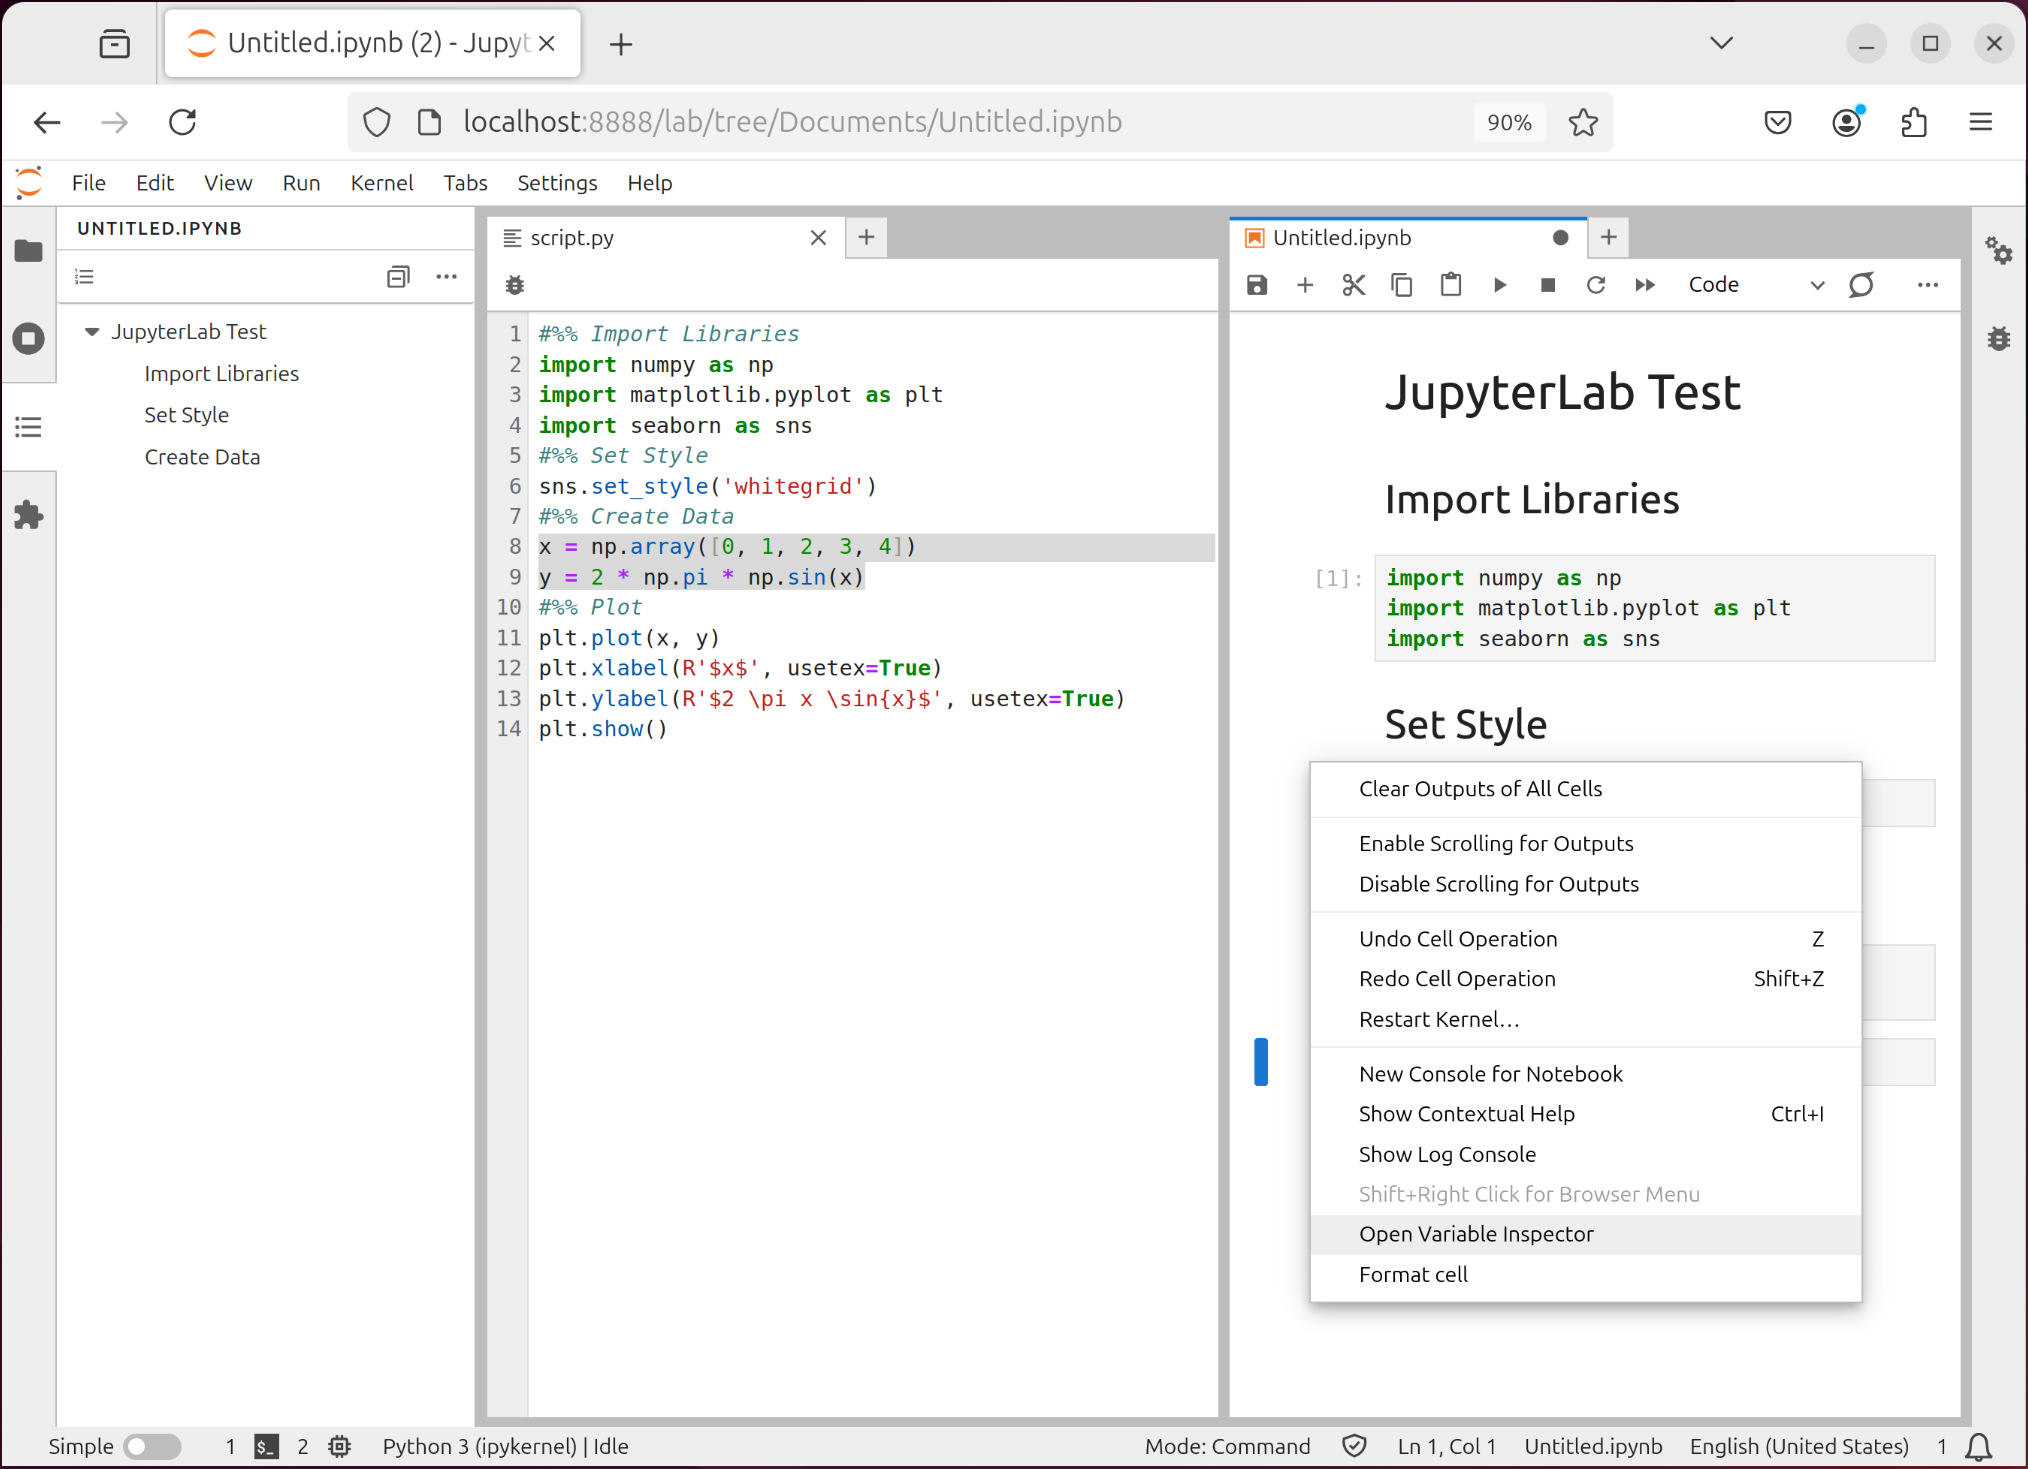Open Running Terminals and Kernels panel
This screenshot has height=1469, width=2028.
[29, 339]
